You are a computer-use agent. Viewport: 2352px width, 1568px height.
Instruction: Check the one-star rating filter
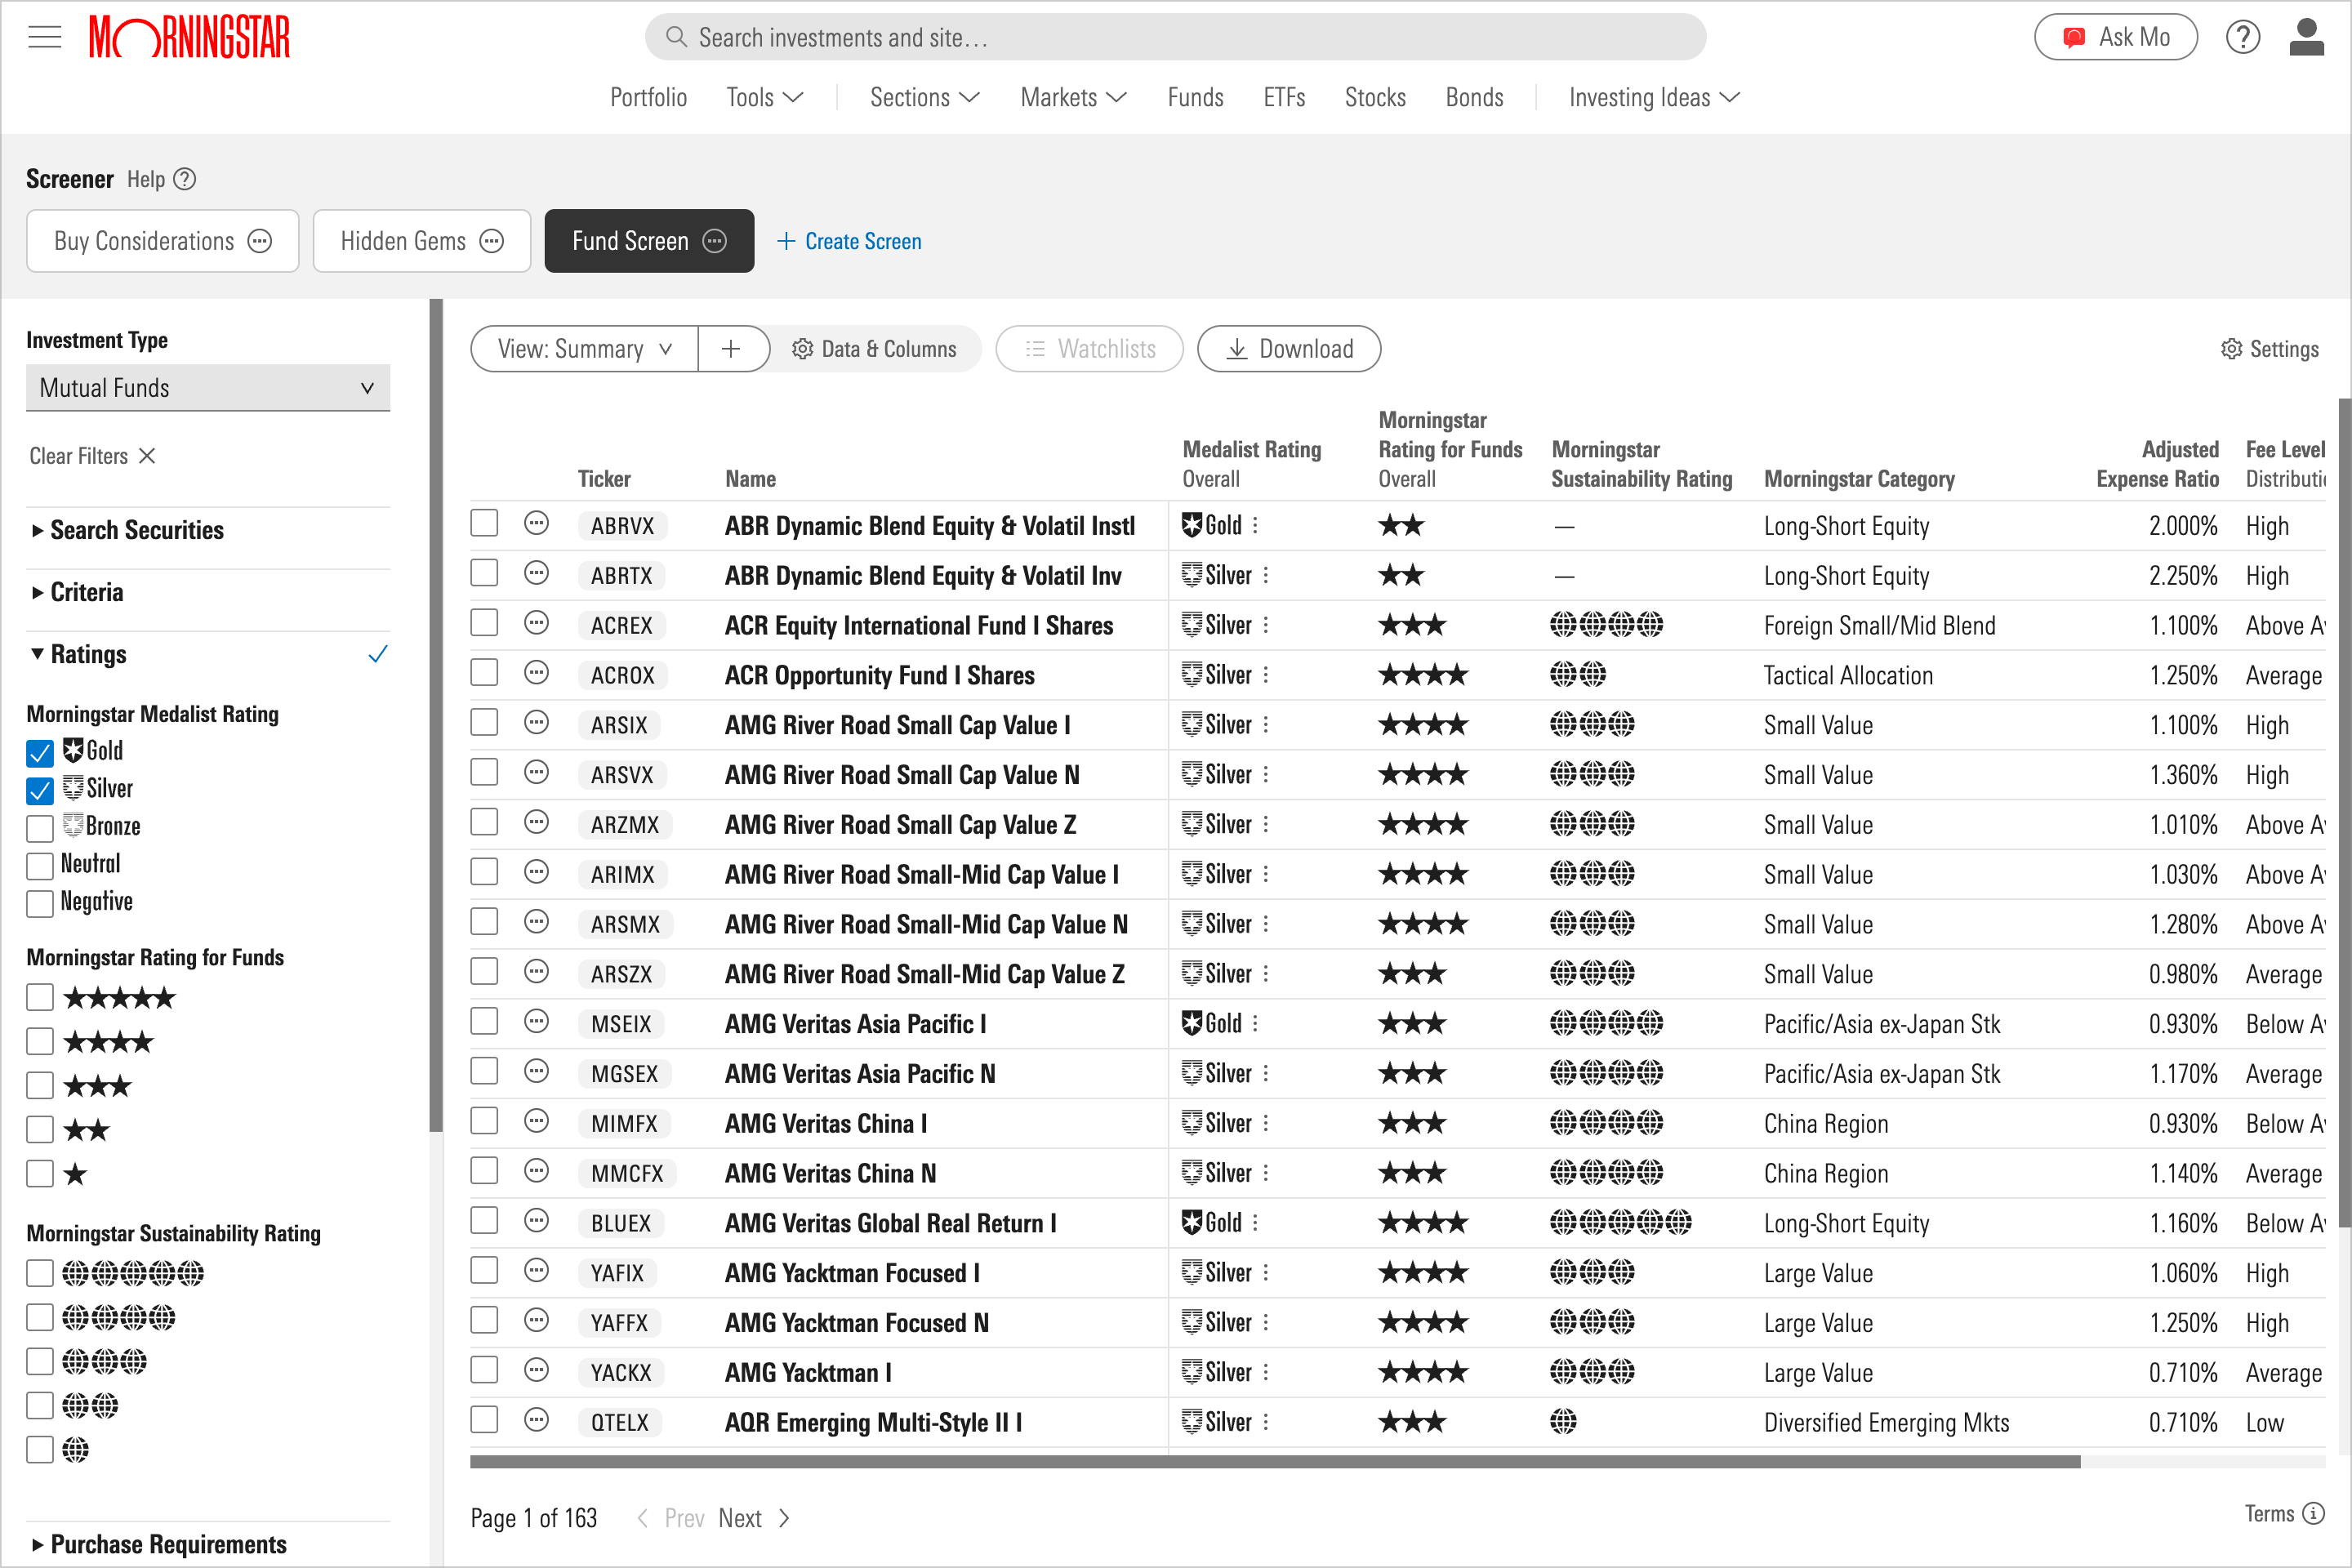point(39,1173)
